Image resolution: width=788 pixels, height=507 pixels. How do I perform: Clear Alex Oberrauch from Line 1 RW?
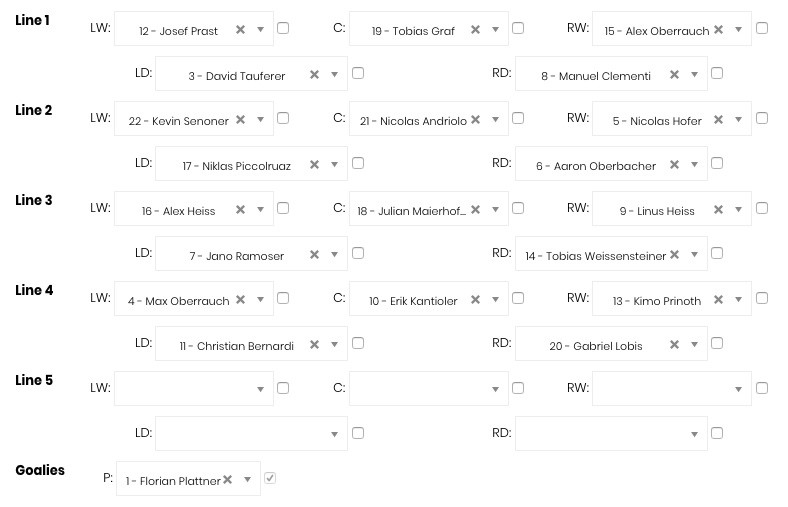coord(718,31)
